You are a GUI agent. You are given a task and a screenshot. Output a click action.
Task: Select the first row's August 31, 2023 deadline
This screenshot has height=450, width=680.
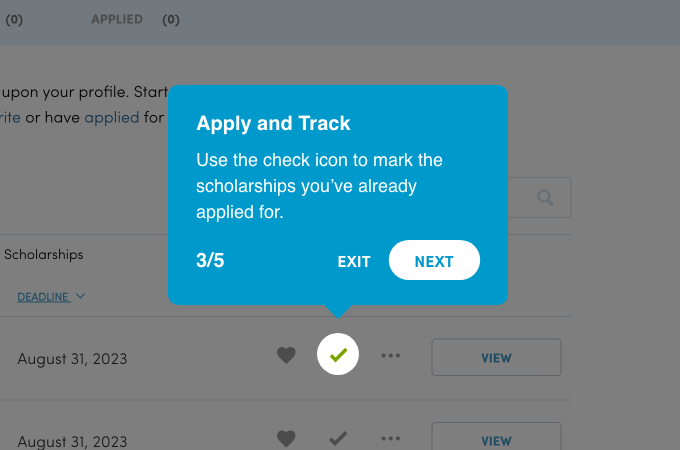[x=72, y=358]
